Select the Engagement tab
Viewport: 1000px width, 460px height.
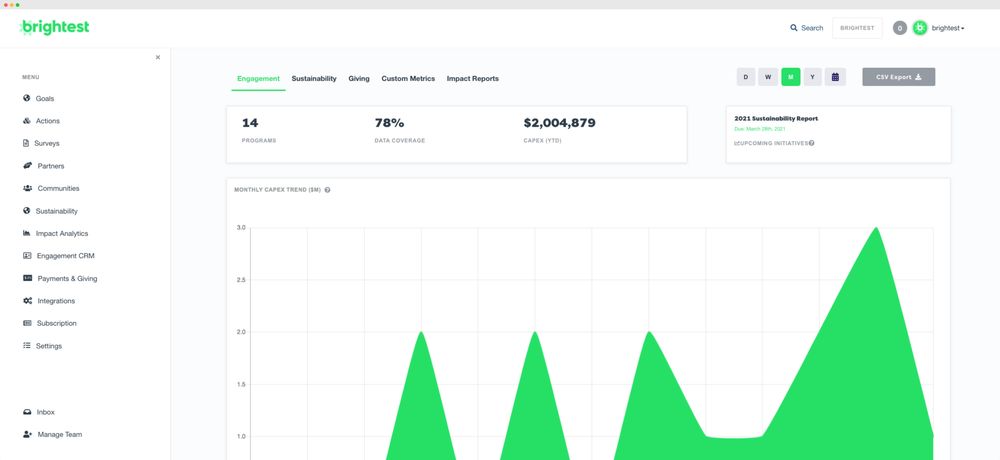coord(258,78)
